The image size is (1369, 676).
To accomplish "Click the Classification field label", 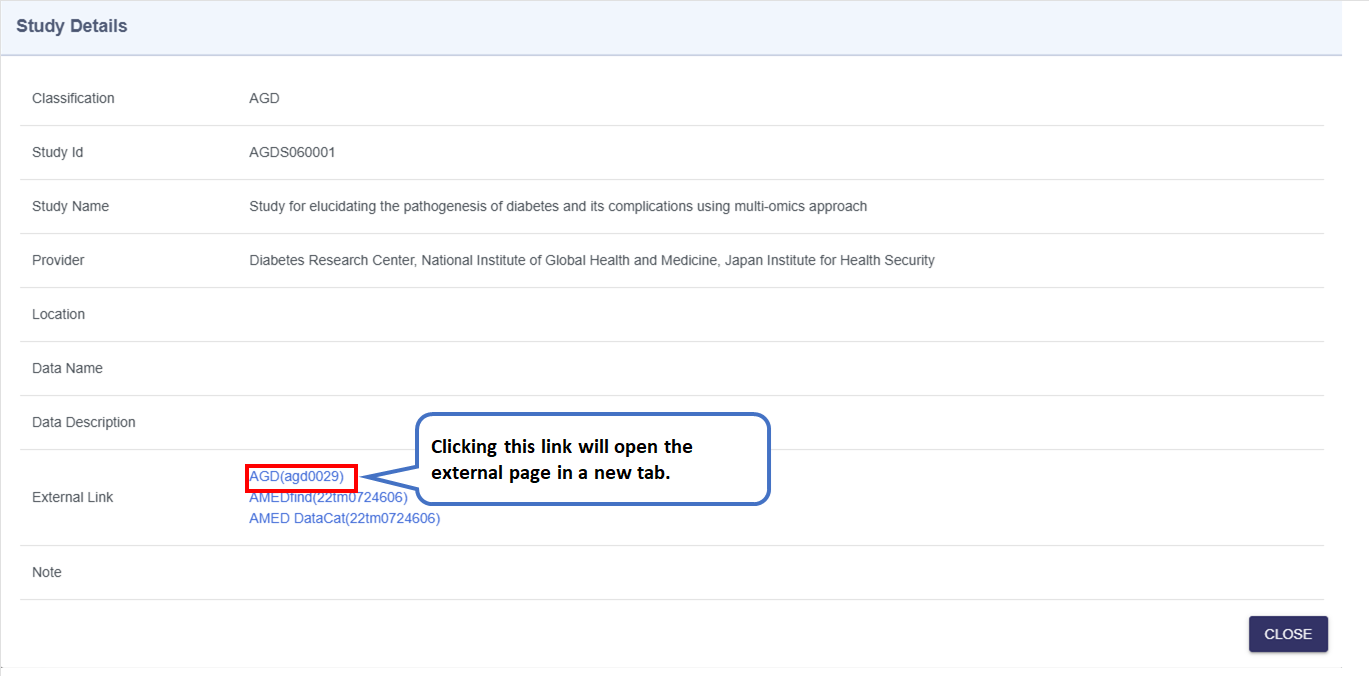I will click(x=73, y=99).
